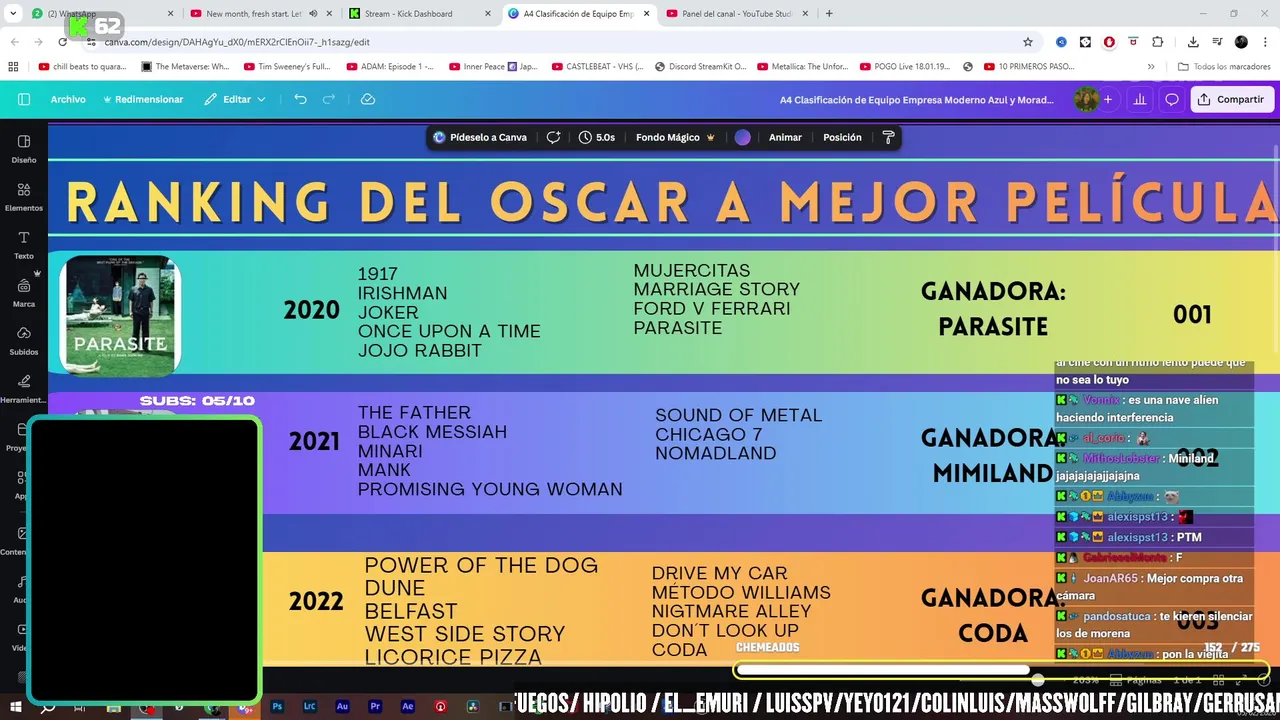
Task: Open the analytics bar chart icon
Action: coord(1140,99)
